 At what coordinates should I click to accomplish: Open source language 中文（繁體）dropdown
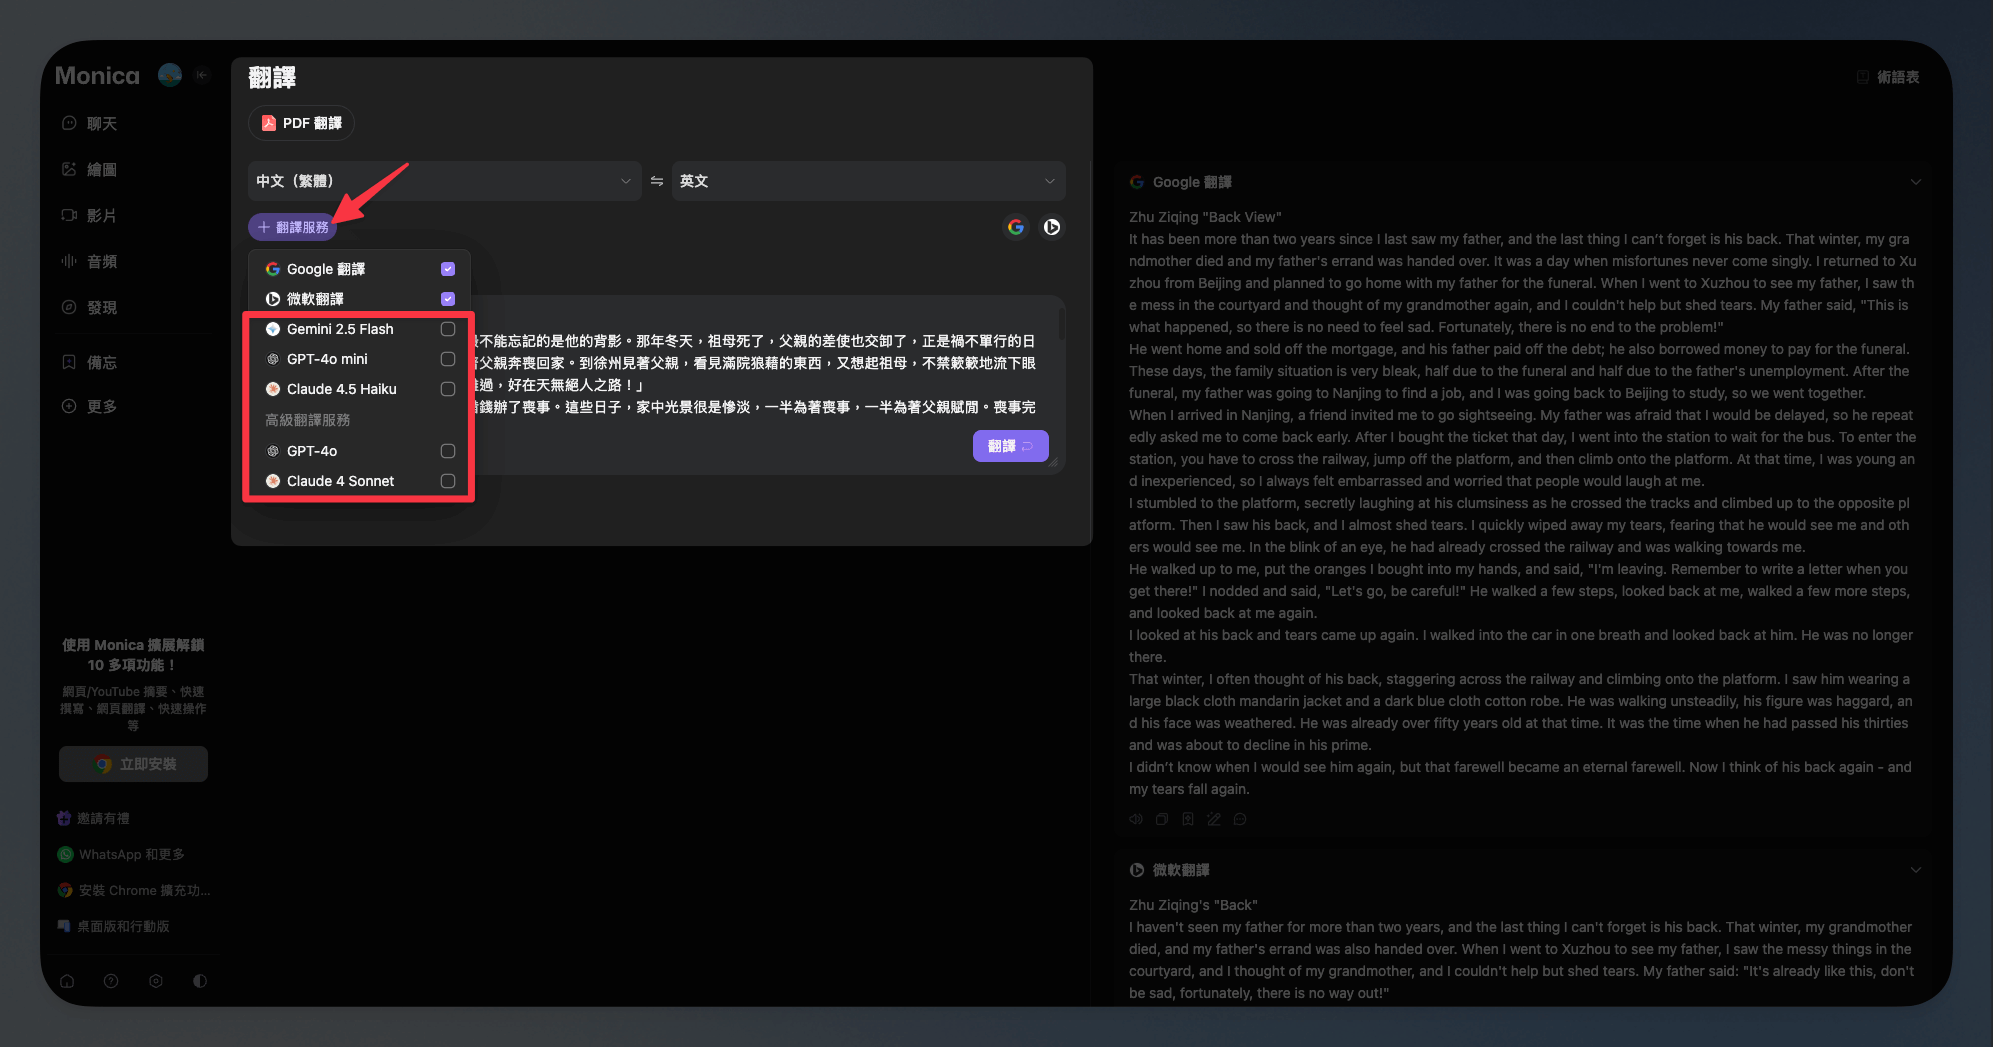point(444,181)
